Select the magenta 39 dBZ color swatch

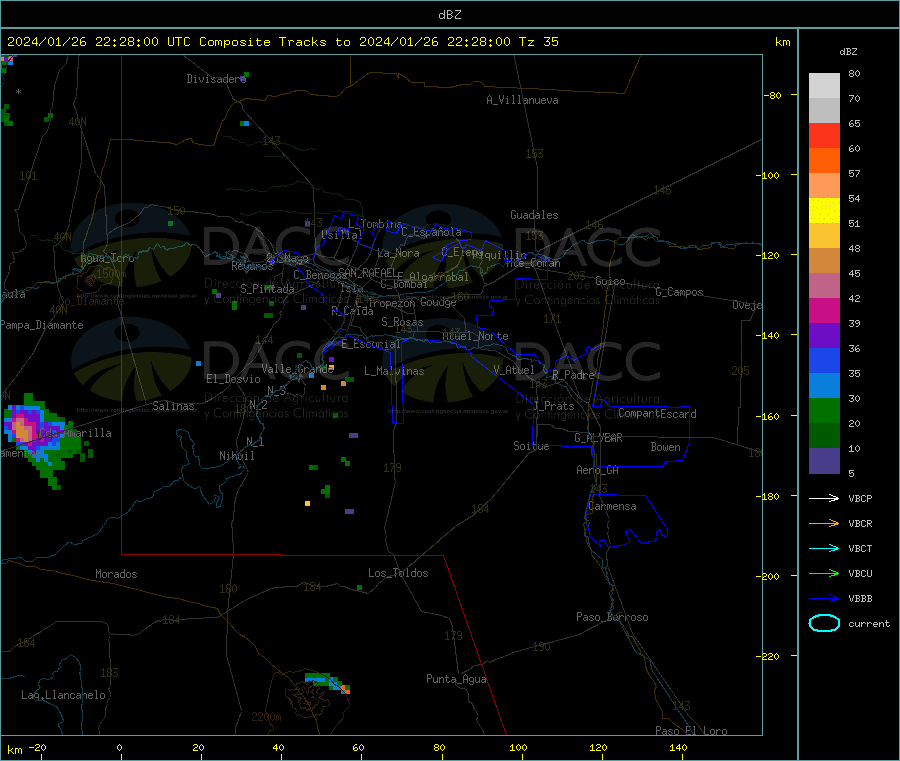[x=824, y=310]
